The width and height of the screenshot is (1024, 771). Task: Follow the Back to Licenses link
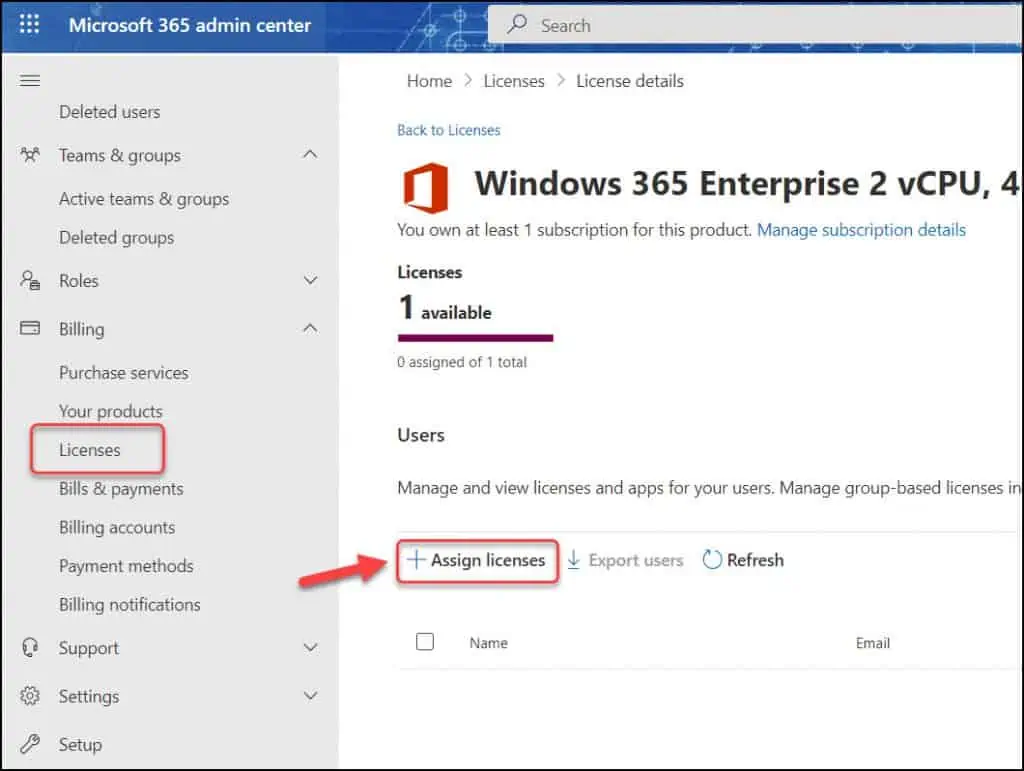point(449,130)
